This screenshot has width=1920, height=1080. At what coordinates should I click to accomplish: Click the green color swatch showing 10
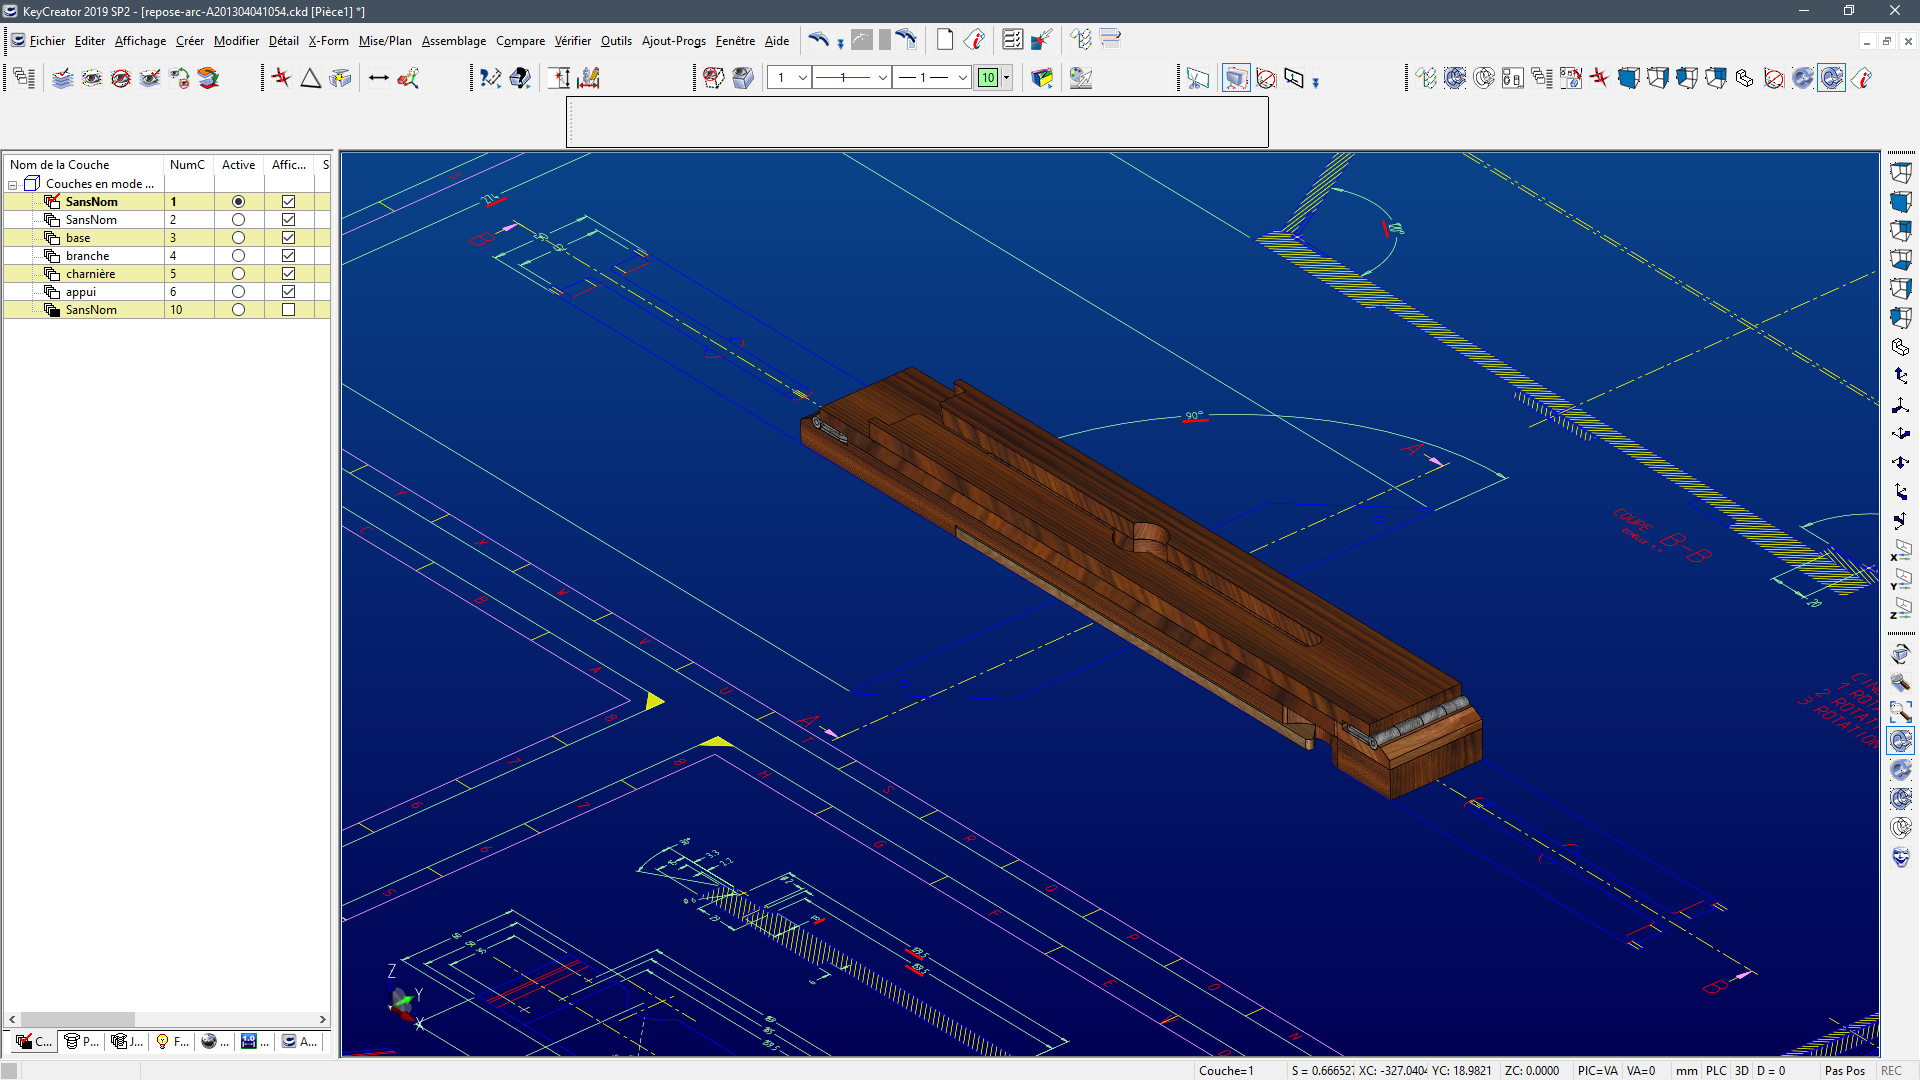point(988,78)
